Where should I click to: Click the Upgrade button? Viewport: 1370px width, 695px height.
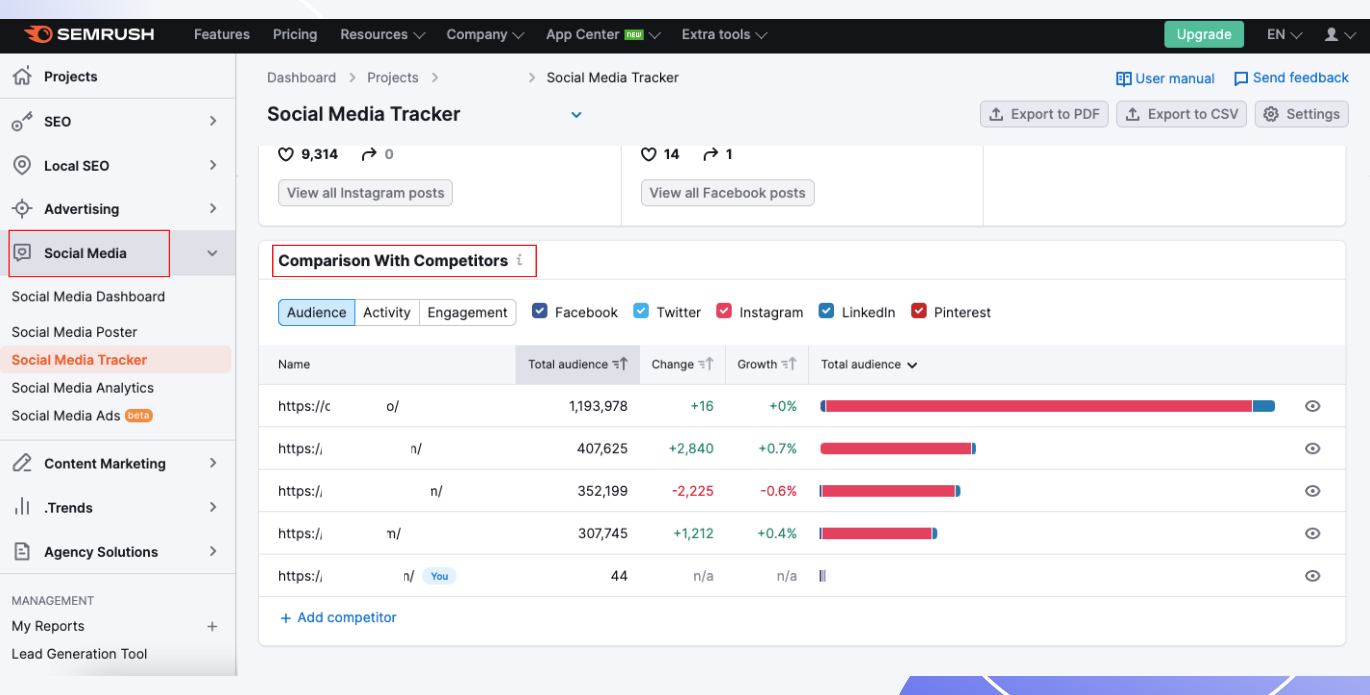click(x=1204, y=34)
